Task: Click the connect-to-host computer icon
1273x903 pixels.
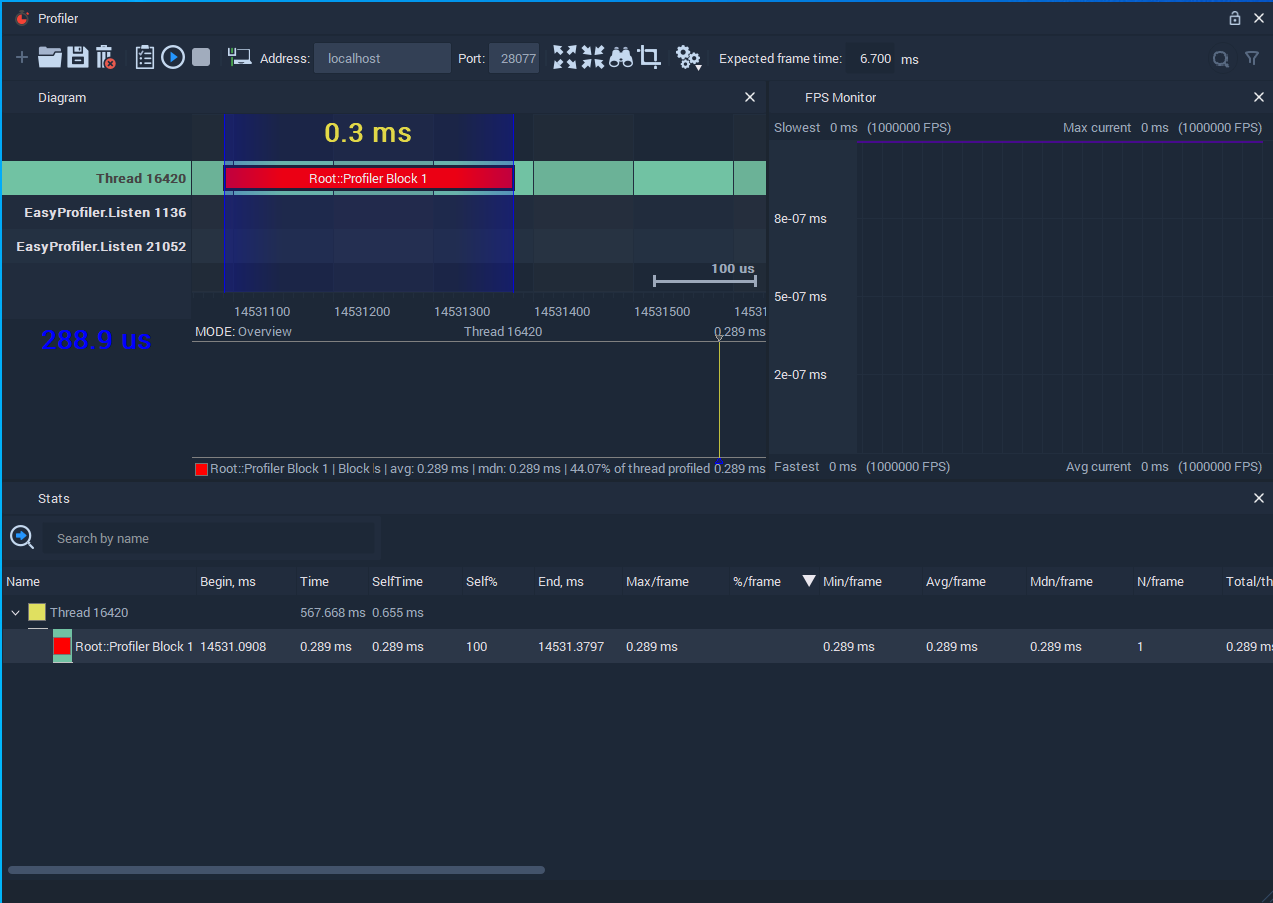Action: [239, 58]
